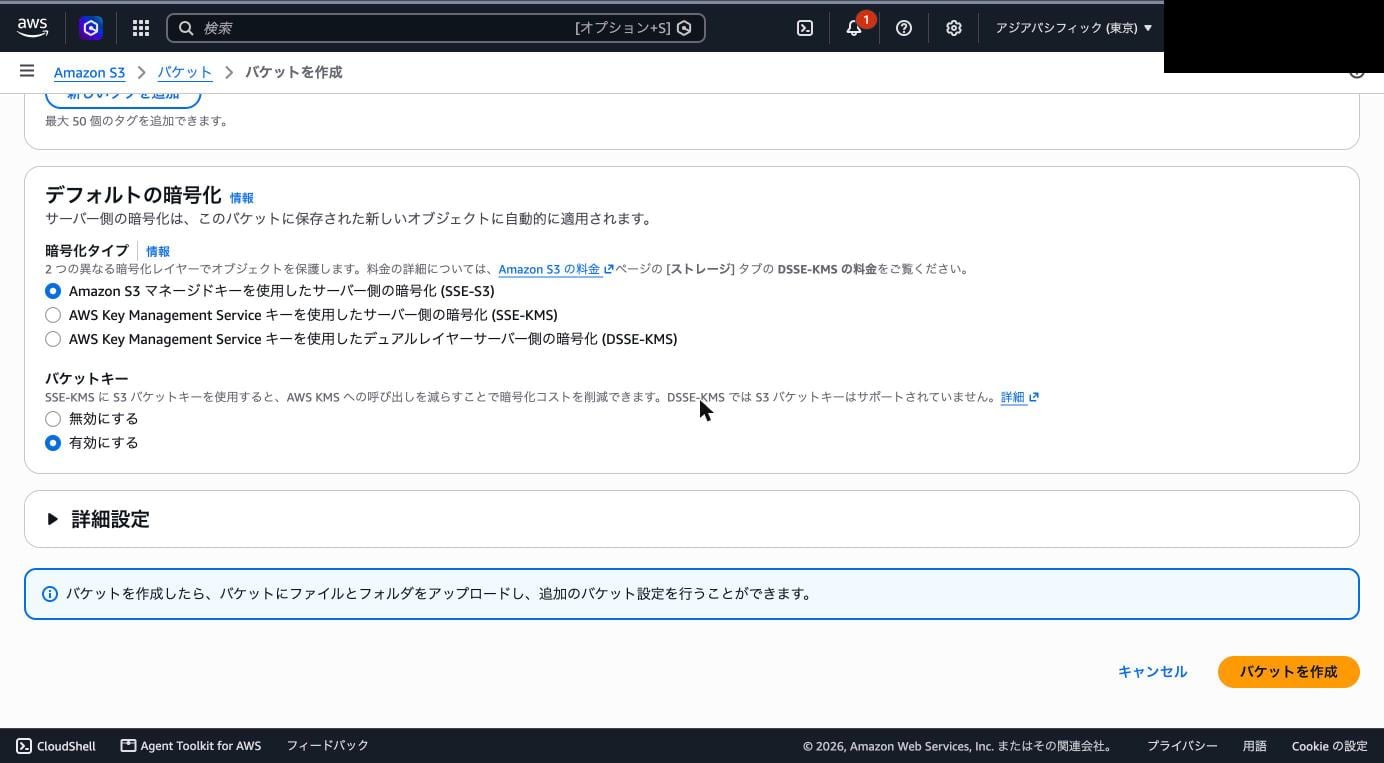The height and width of the screenshot is (763, 1384).
Task: Open the フィードバック link
Action: [327, 746]
